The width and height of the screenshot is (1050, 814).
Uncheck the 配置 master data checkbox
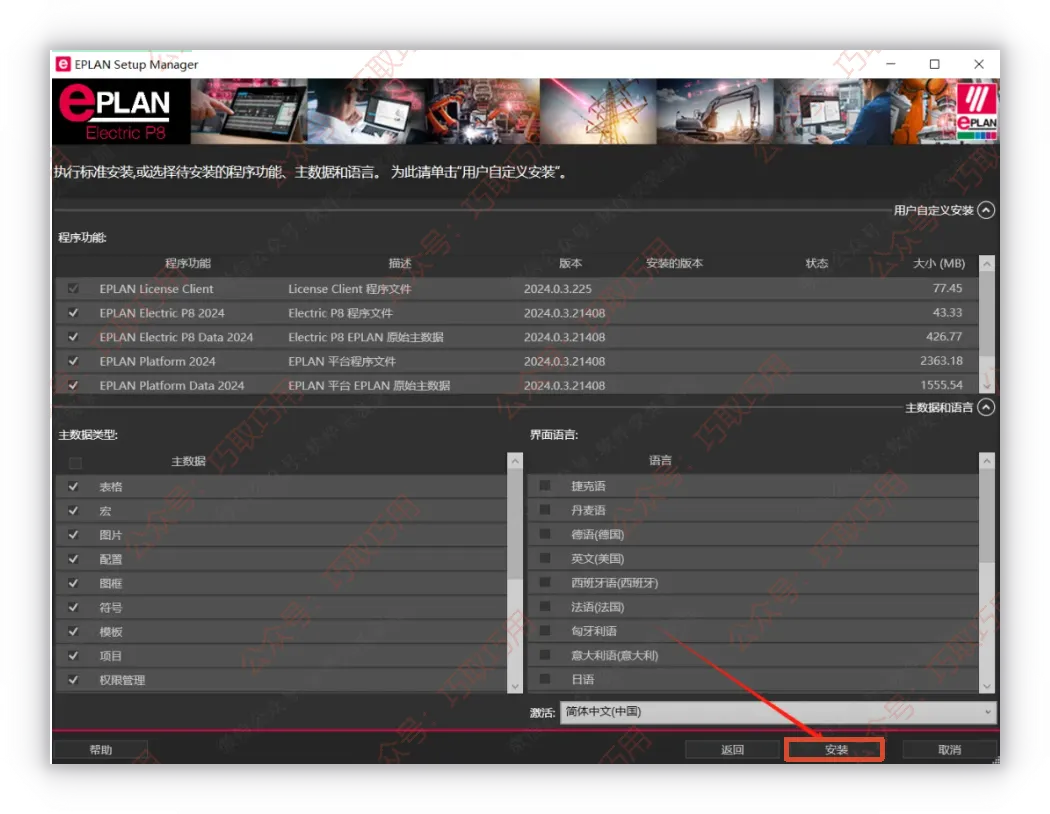(73, 559)
